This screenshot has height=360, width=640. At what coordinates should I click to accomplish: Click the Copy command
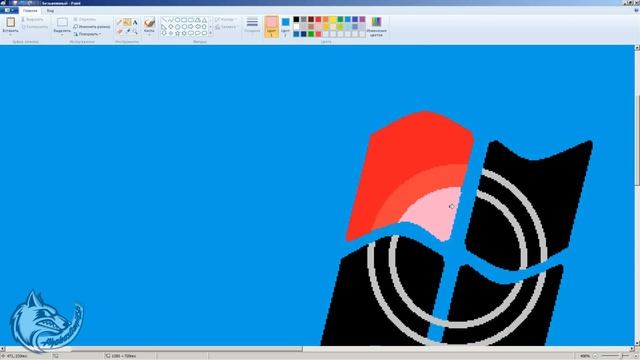[x=35, y=27]
